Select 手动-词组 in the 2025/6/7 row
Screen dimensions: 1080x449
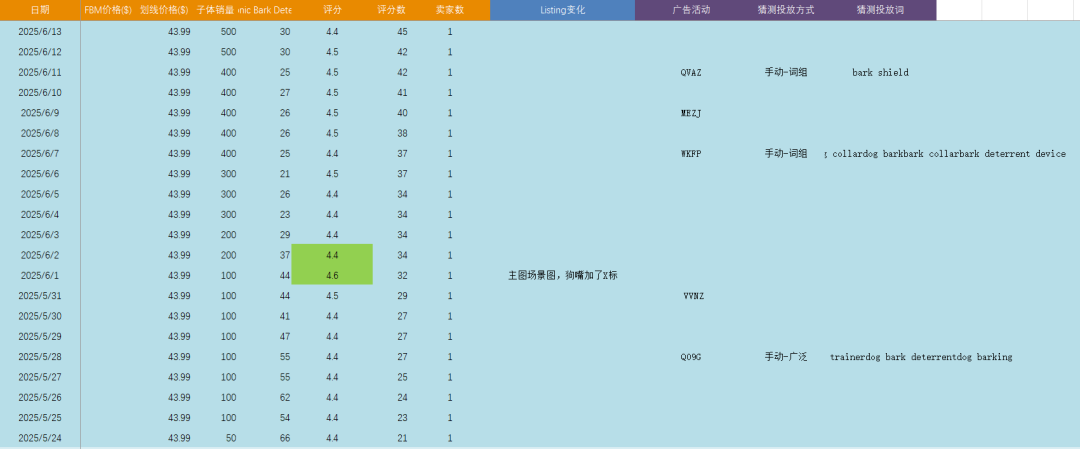click(x=786, y=154)
